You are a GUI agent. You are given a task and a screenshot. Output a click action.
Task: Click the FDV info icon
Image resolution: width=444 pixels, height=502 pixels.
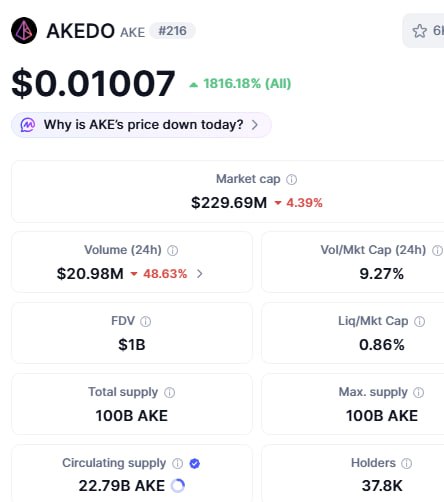145,321
